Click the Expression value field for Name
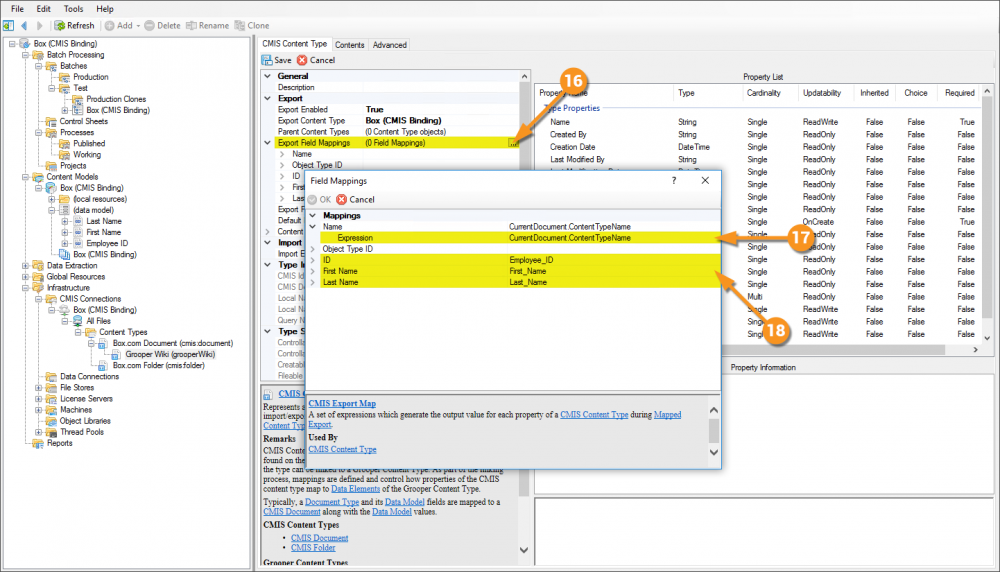 [x=614, y=238]
